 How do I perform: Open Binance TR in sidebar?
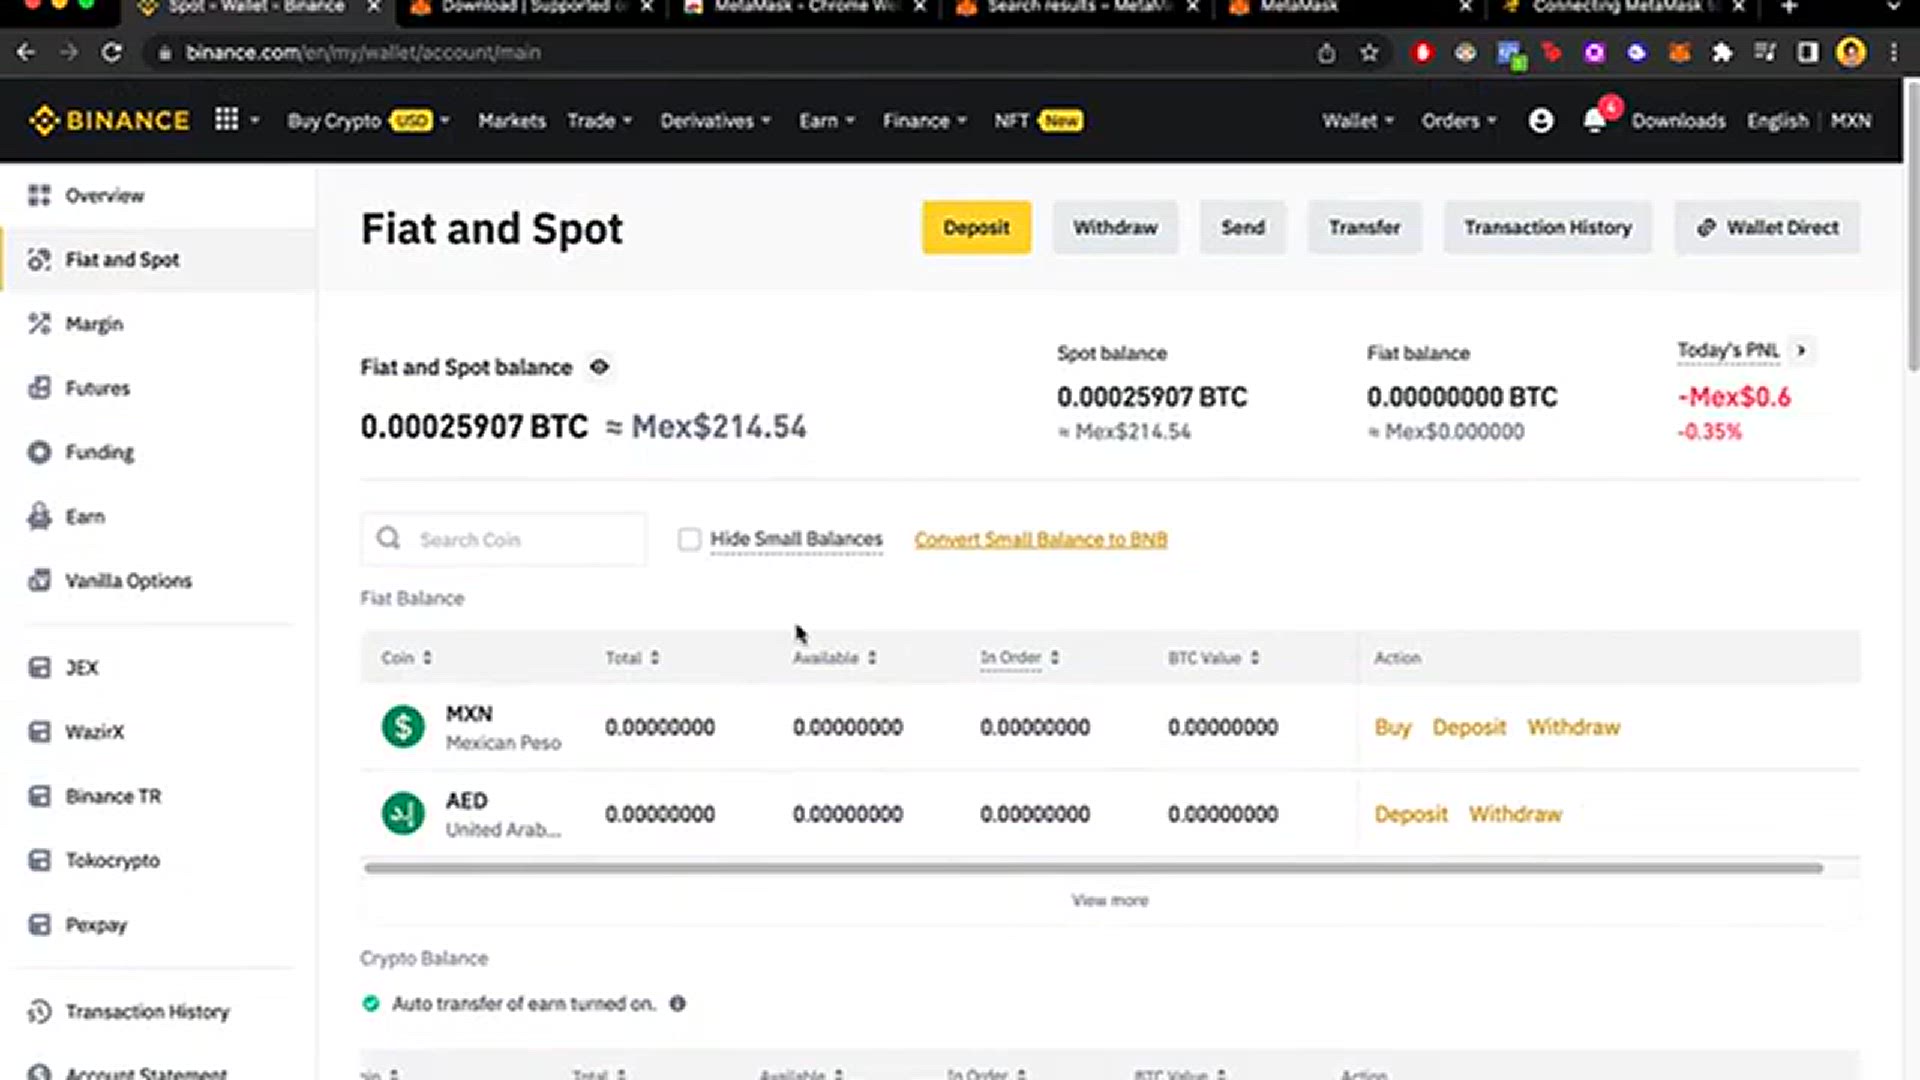pos(112,796)
